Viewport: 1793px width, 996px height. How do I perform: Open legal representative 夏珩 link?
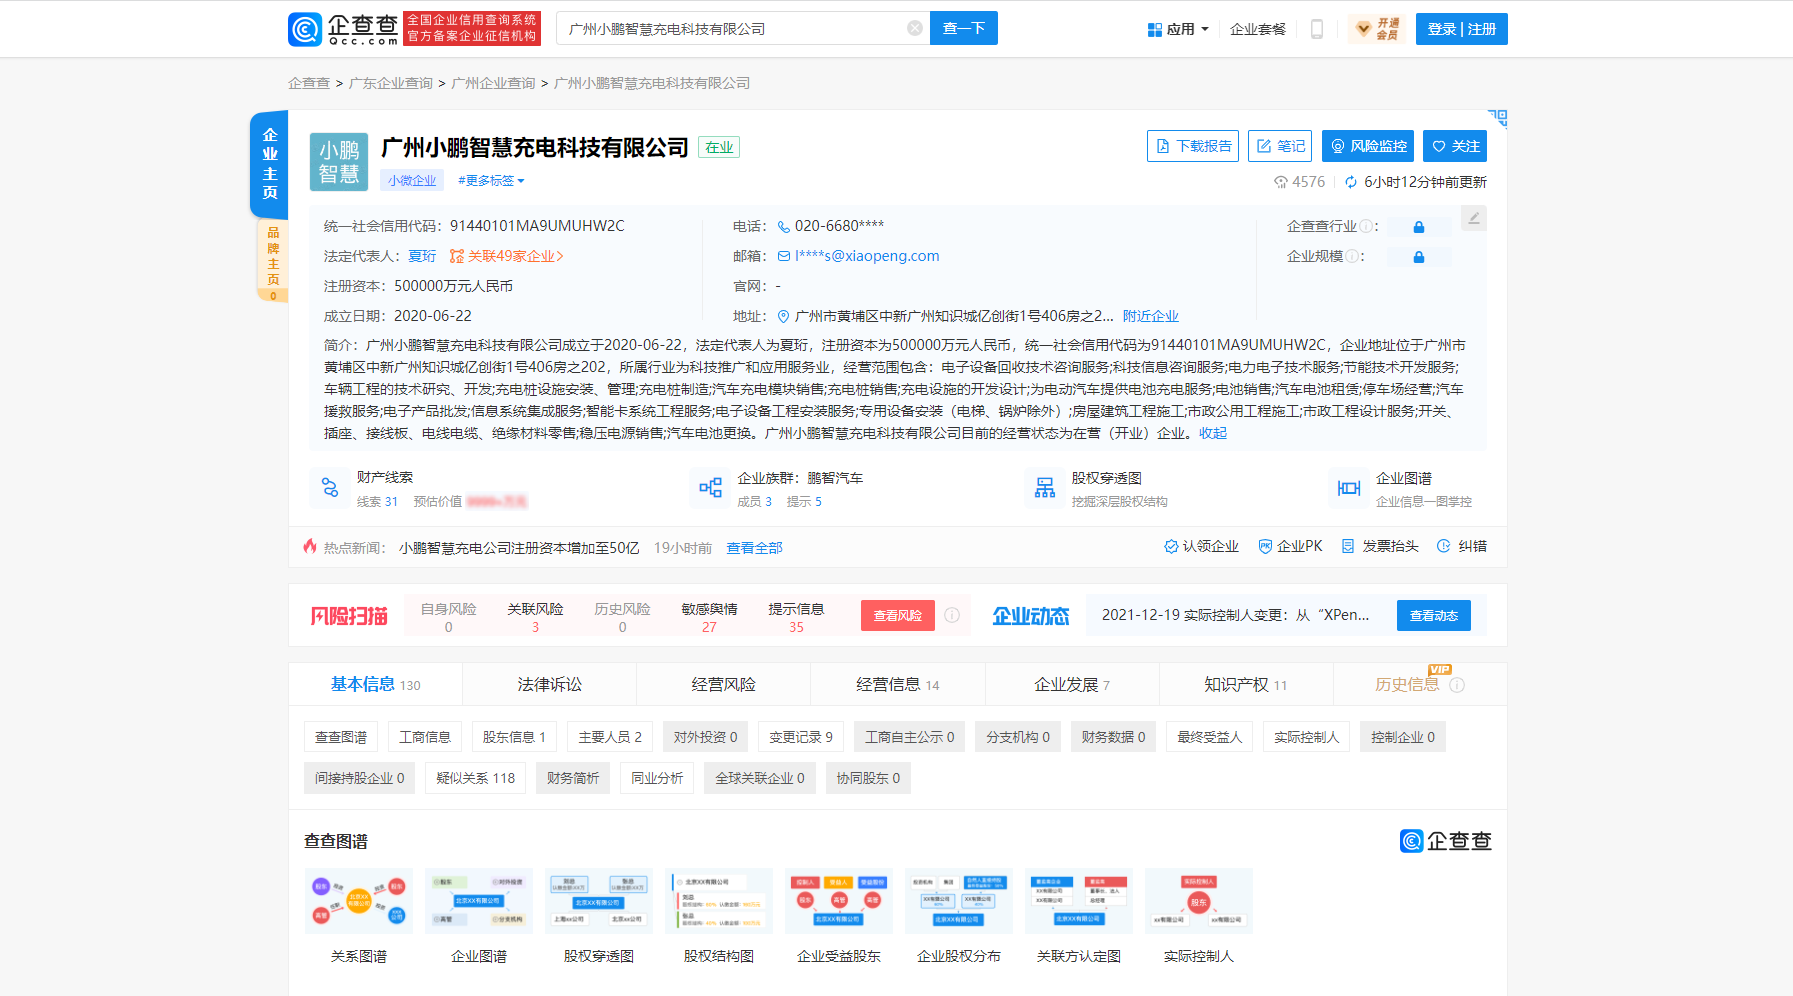click(x=422, y=256)
